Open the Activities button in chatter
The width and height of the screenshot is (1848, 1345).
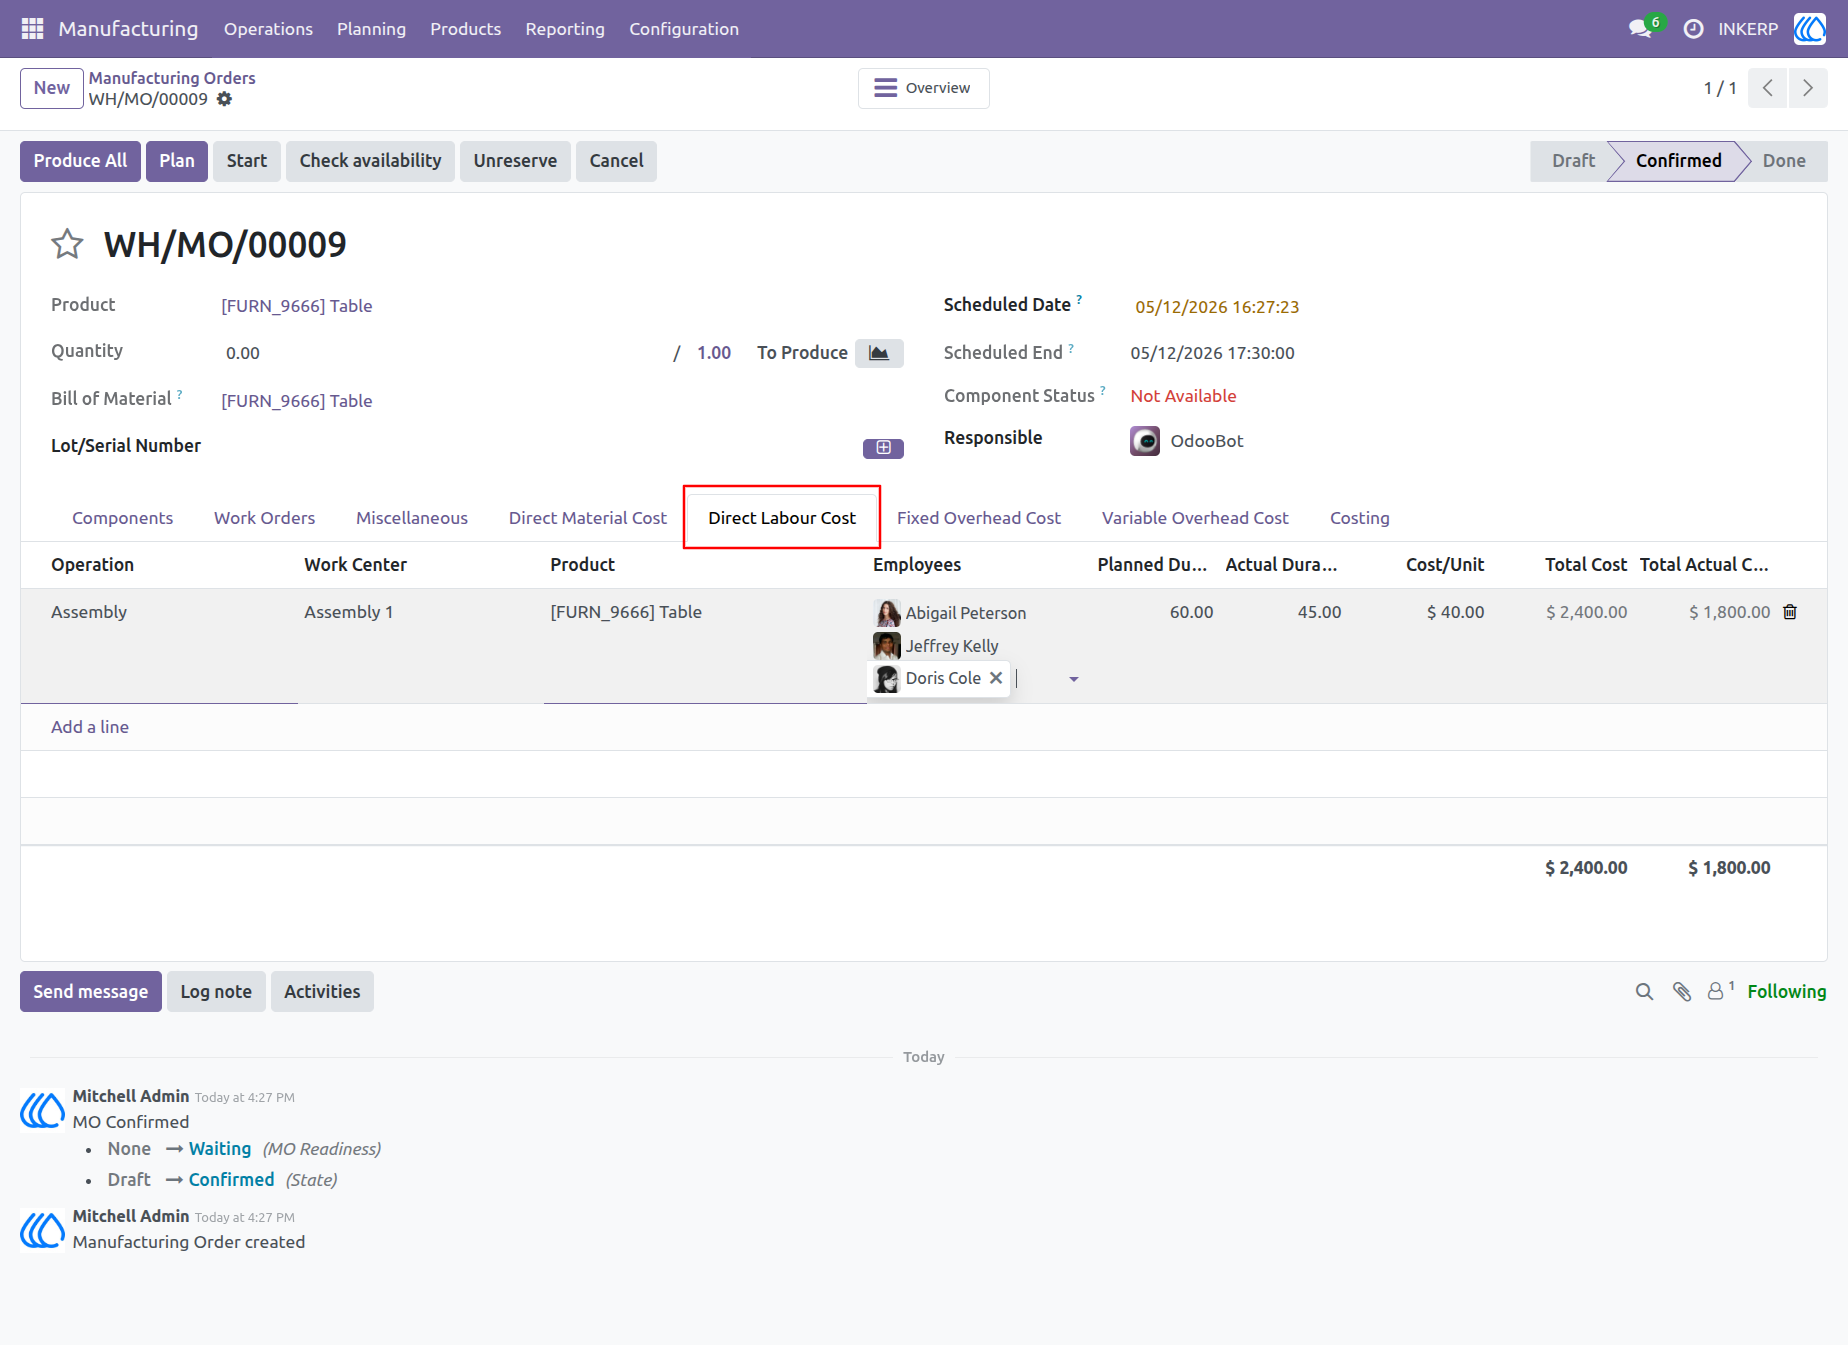coord(322,992)
